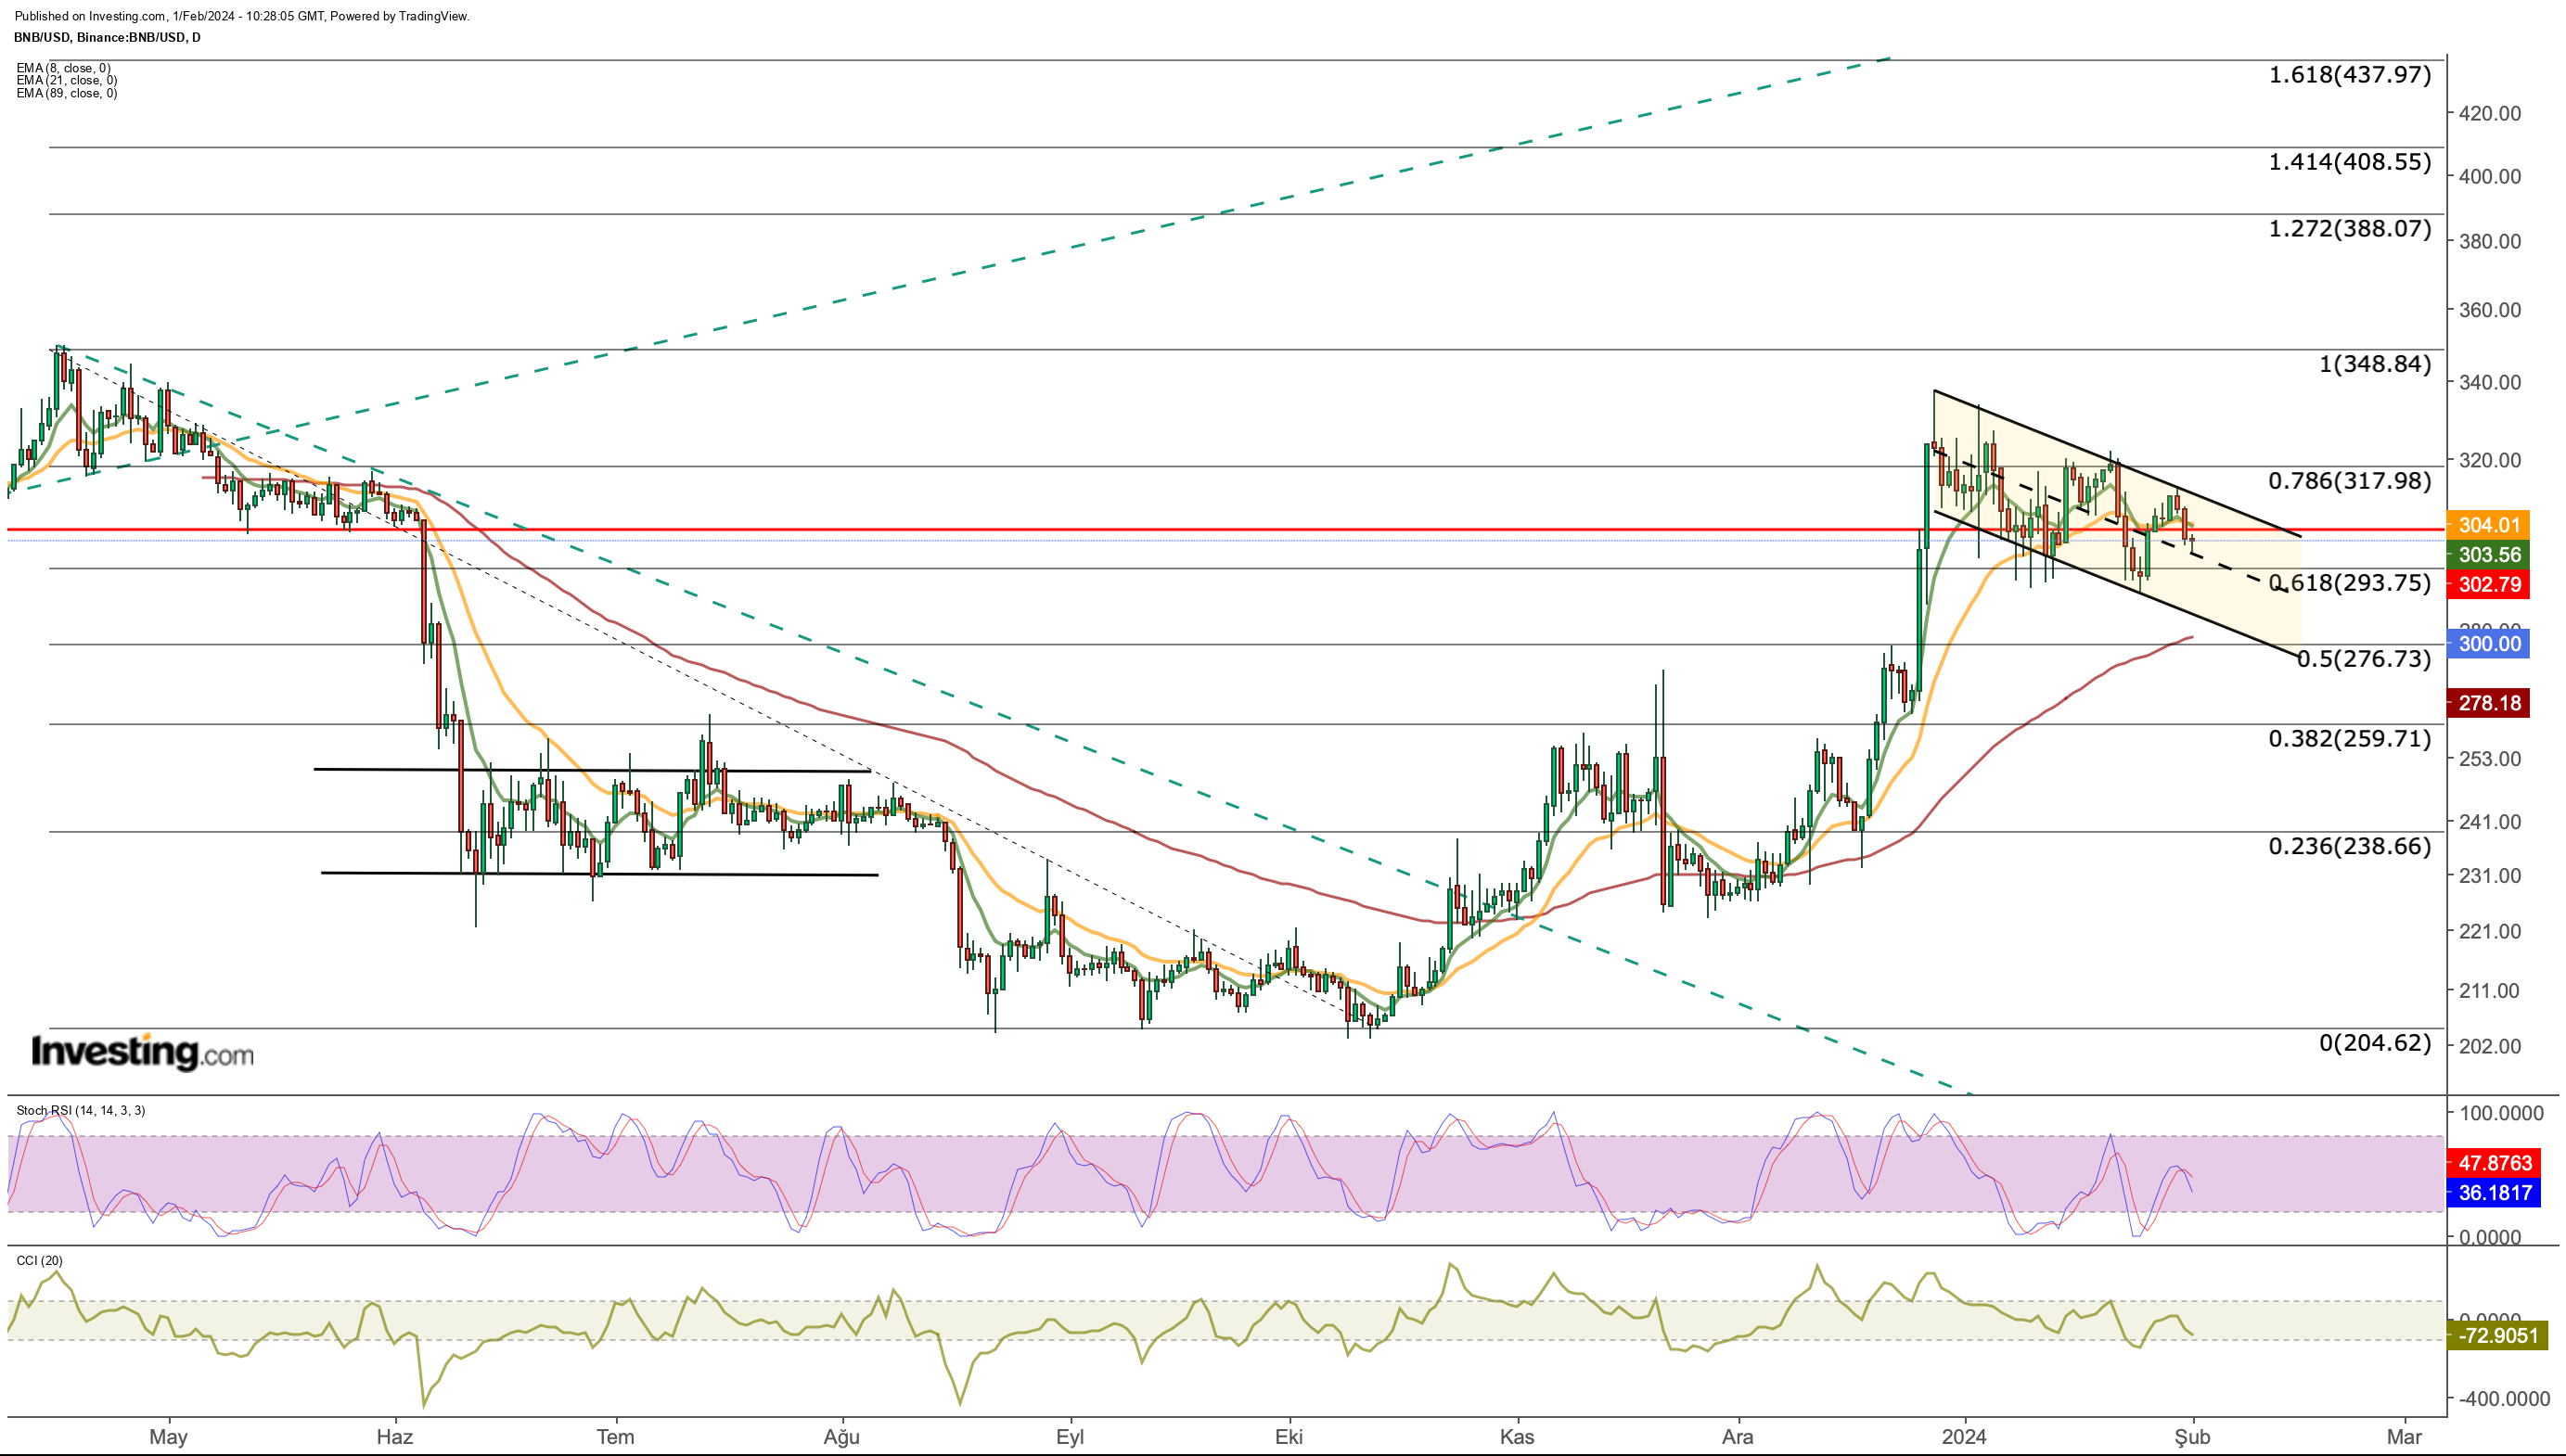
Task: Click the 0.786(317.98) Fibonacci label
Action: point(2349,481)
